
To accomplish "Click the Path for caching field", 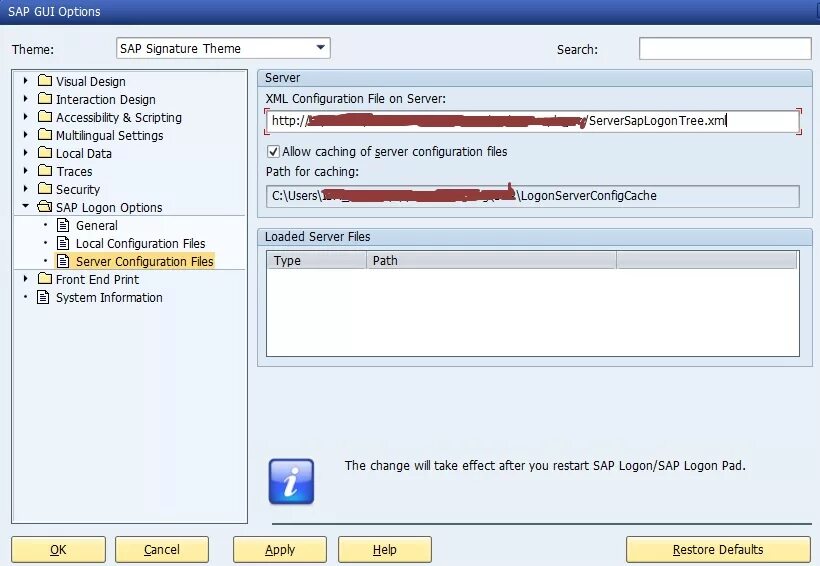I will [x=532, y=196].
